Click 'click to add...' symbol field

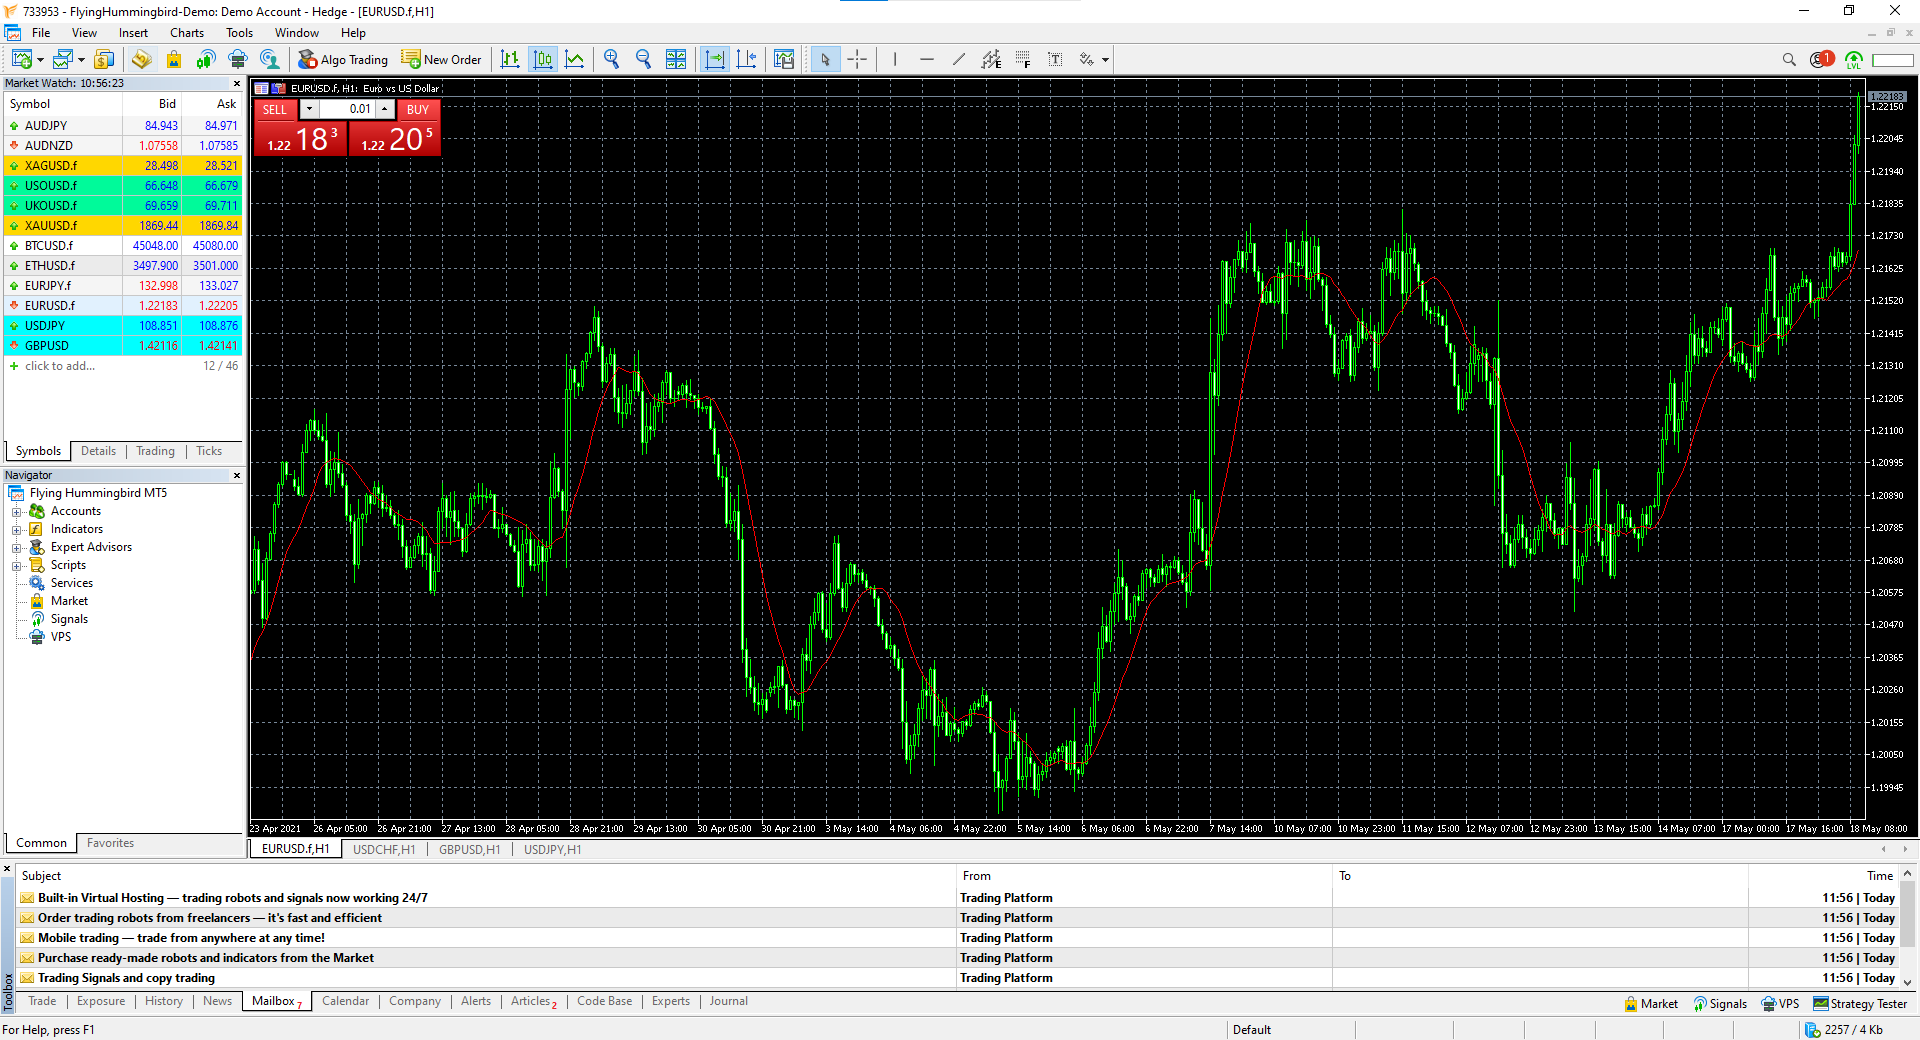click(60, 366)
